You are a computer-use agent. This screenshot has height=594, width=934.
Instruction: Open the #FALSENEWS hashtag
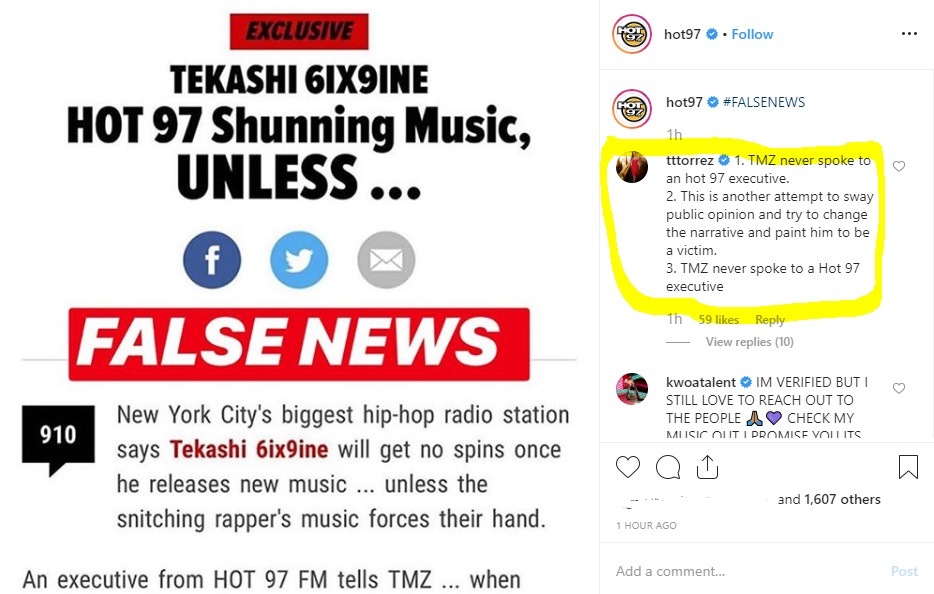pyautogui.click(x=764, y=102)
